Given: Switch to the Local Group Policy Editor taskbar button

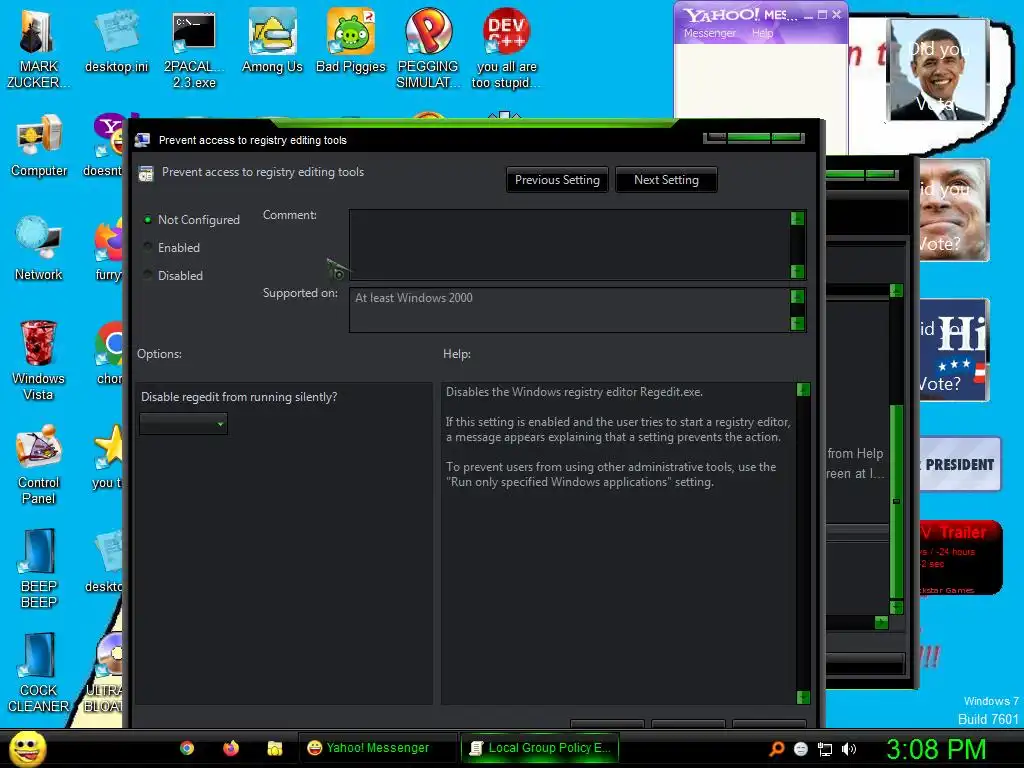Looking at the screenshot, I should tap(540, 748).
